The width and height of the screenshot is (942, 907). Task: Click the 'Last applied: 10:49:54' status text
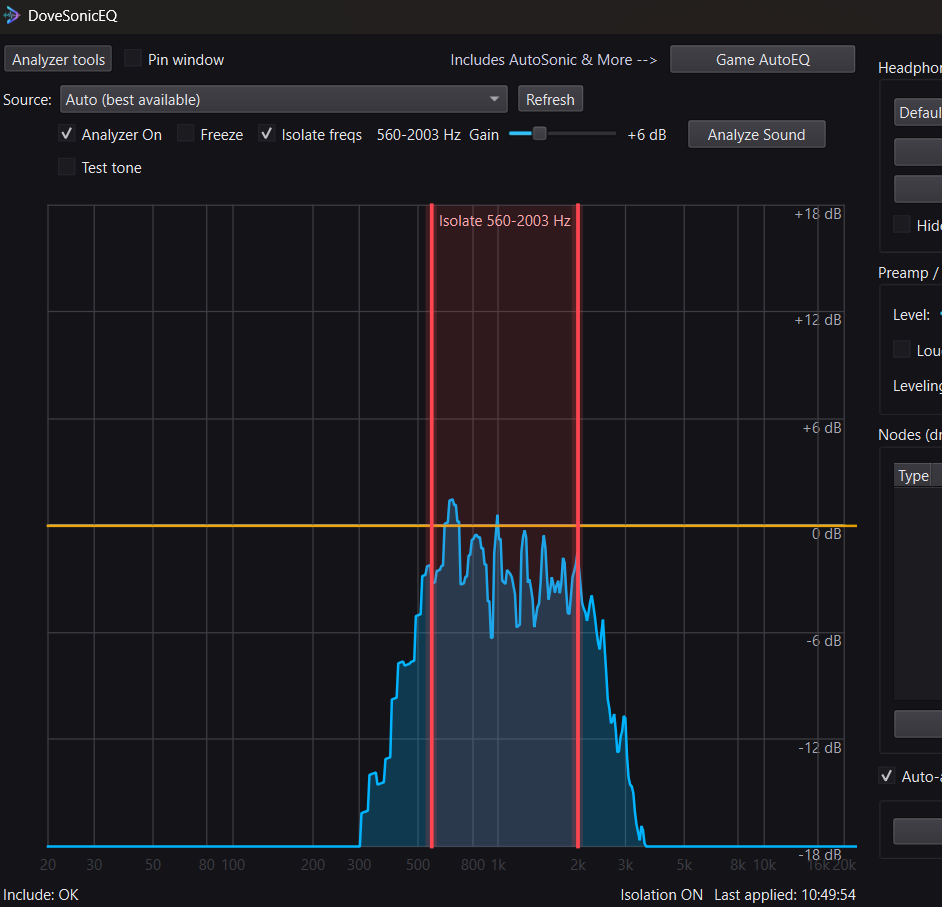[x=785, y=895]
